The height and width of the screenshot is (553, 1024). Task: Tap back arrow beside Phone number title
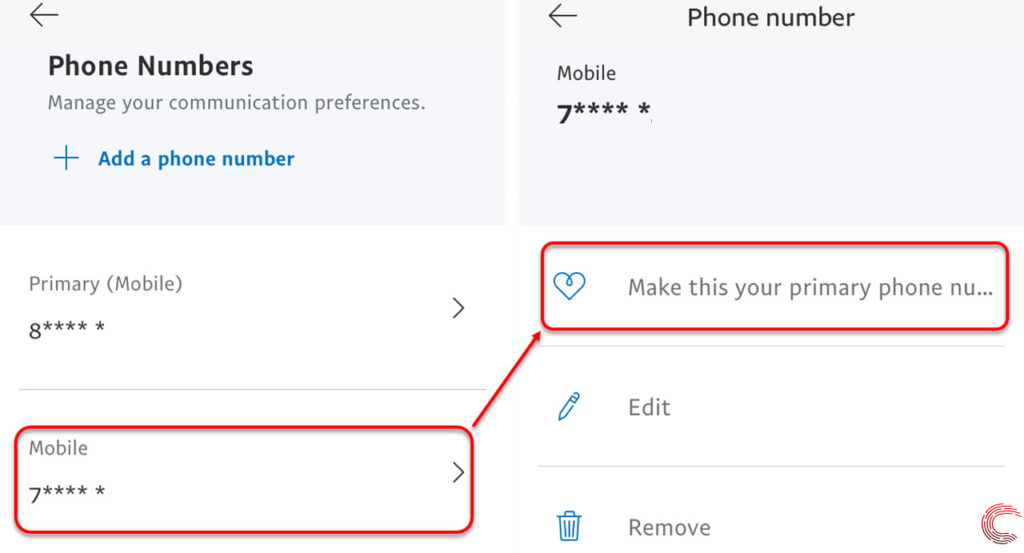[562, 15]
